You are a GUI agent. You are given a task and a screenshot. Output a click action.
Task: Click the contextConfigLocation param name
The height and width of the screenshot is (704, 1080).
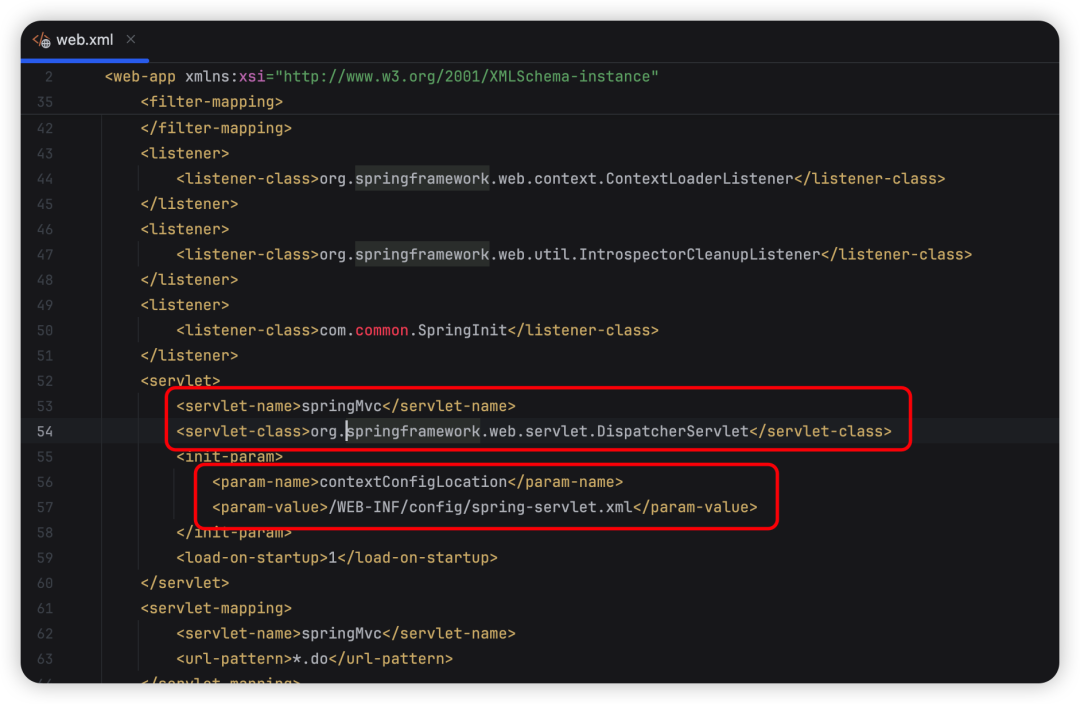coord(413,482)
